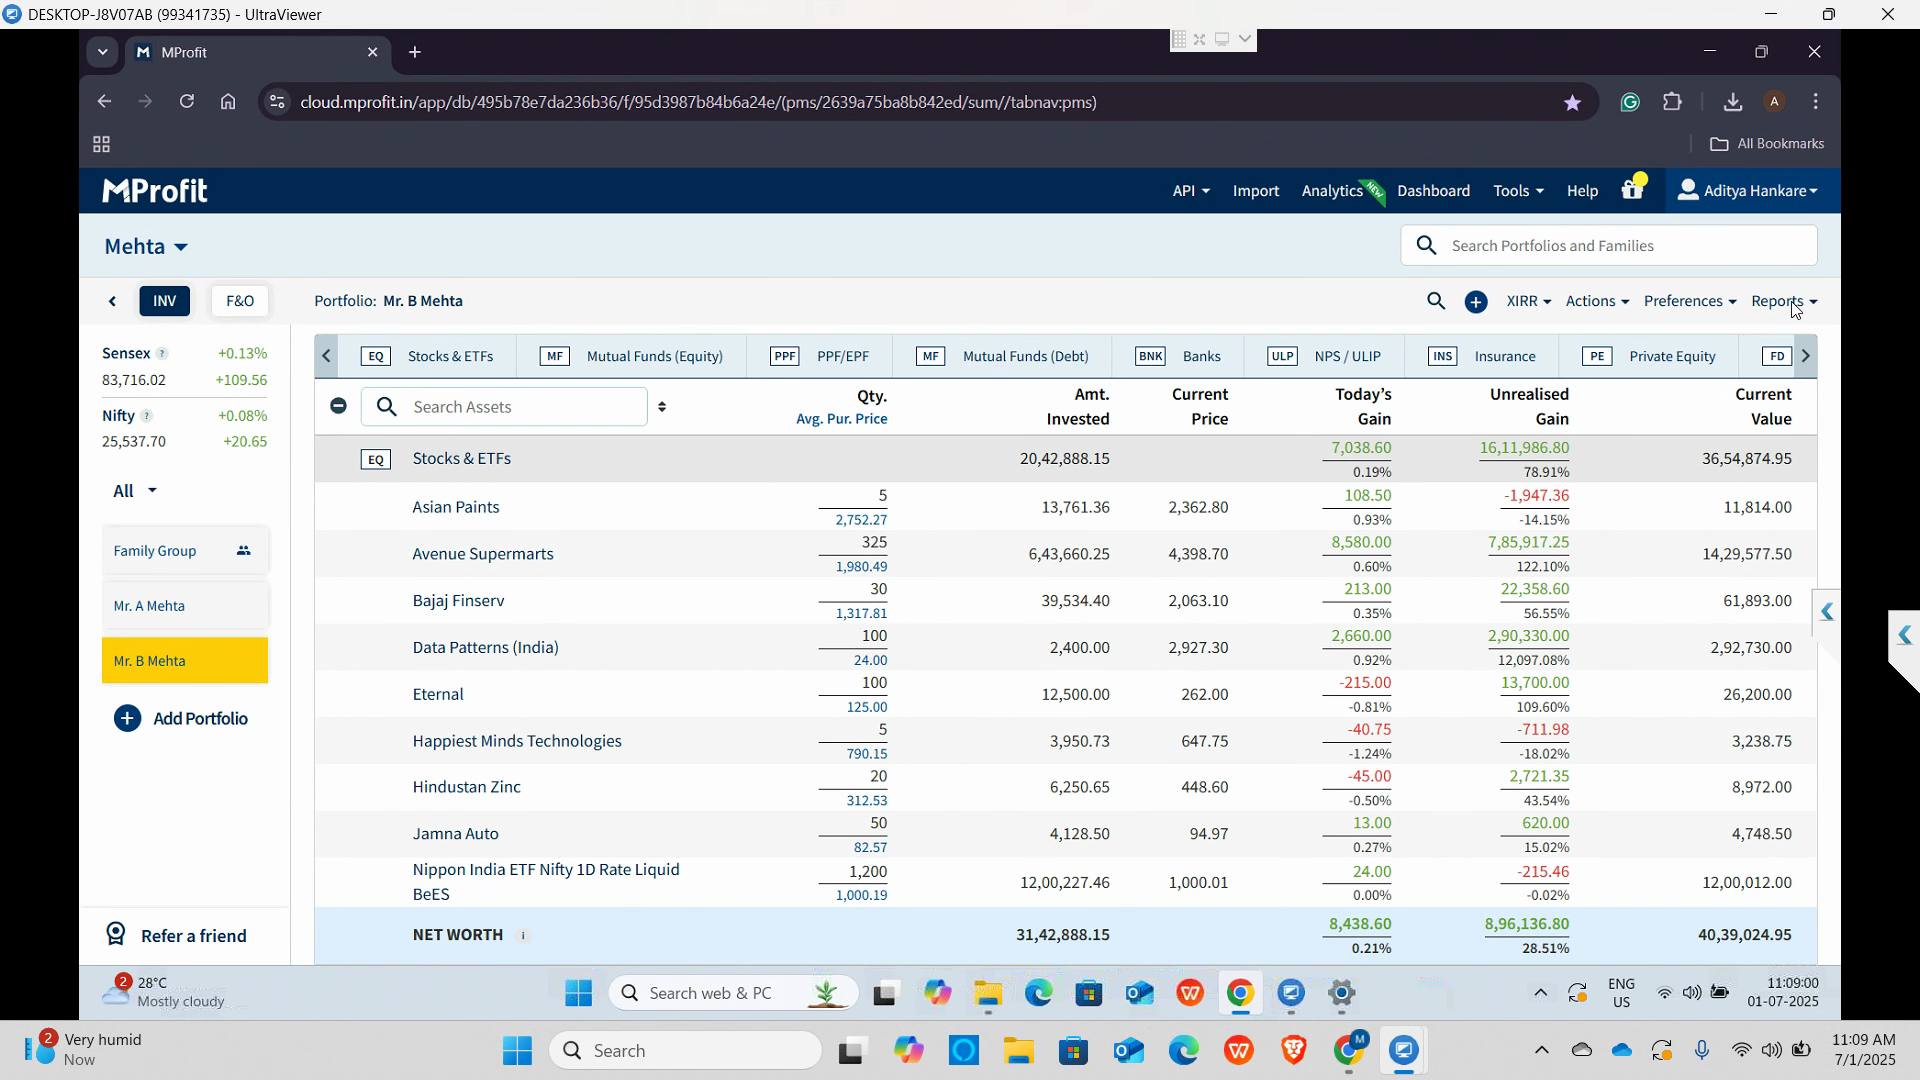
Task: Select the Banks tab
Action: [x=1179, y=356]
